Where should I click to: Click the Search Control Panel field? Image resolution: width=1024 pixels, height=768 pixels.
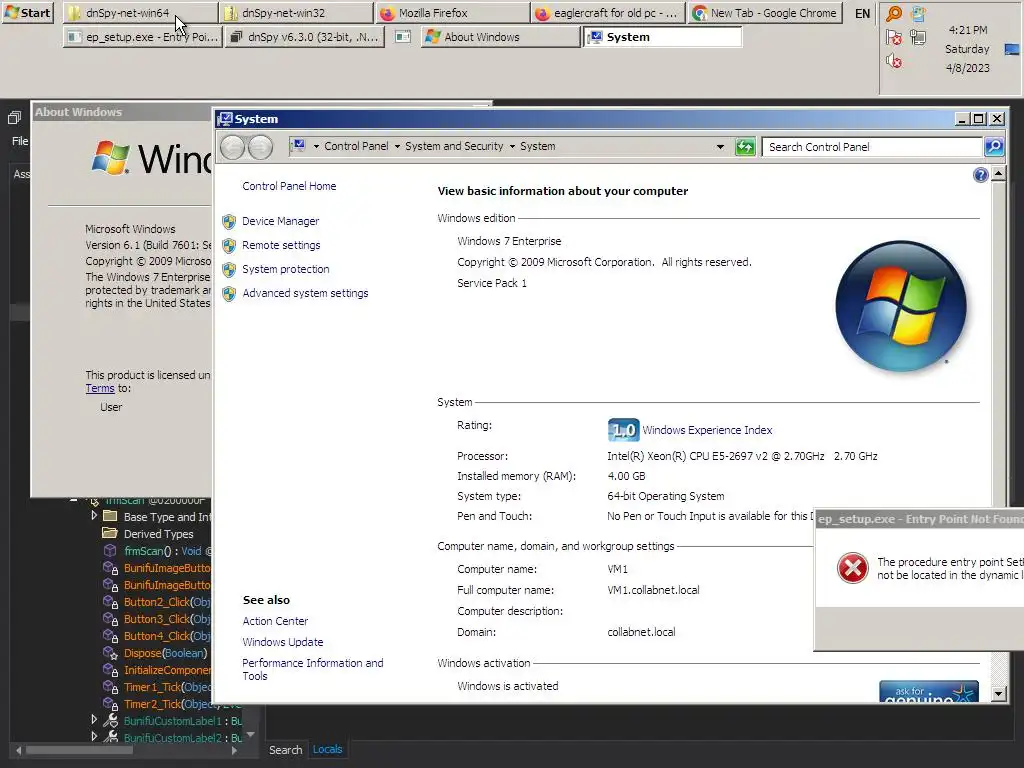(873, 147)
